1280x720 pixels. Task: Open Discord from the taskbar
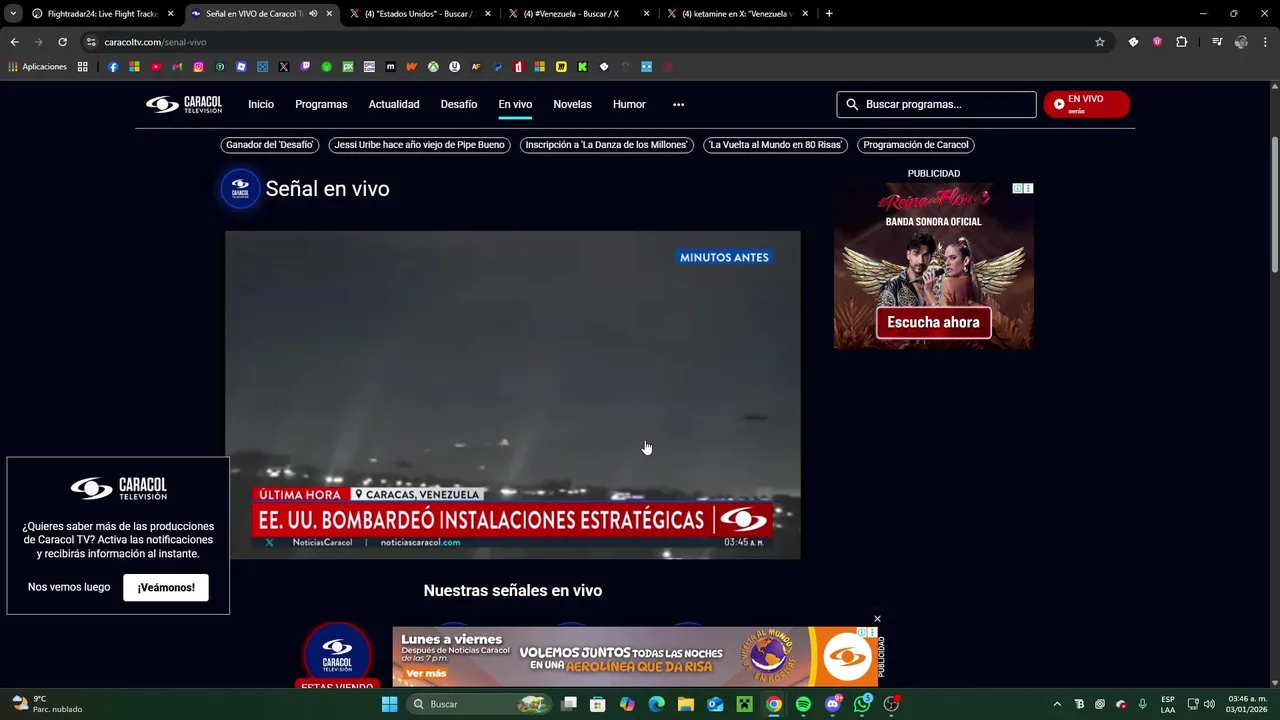[833, 704]
